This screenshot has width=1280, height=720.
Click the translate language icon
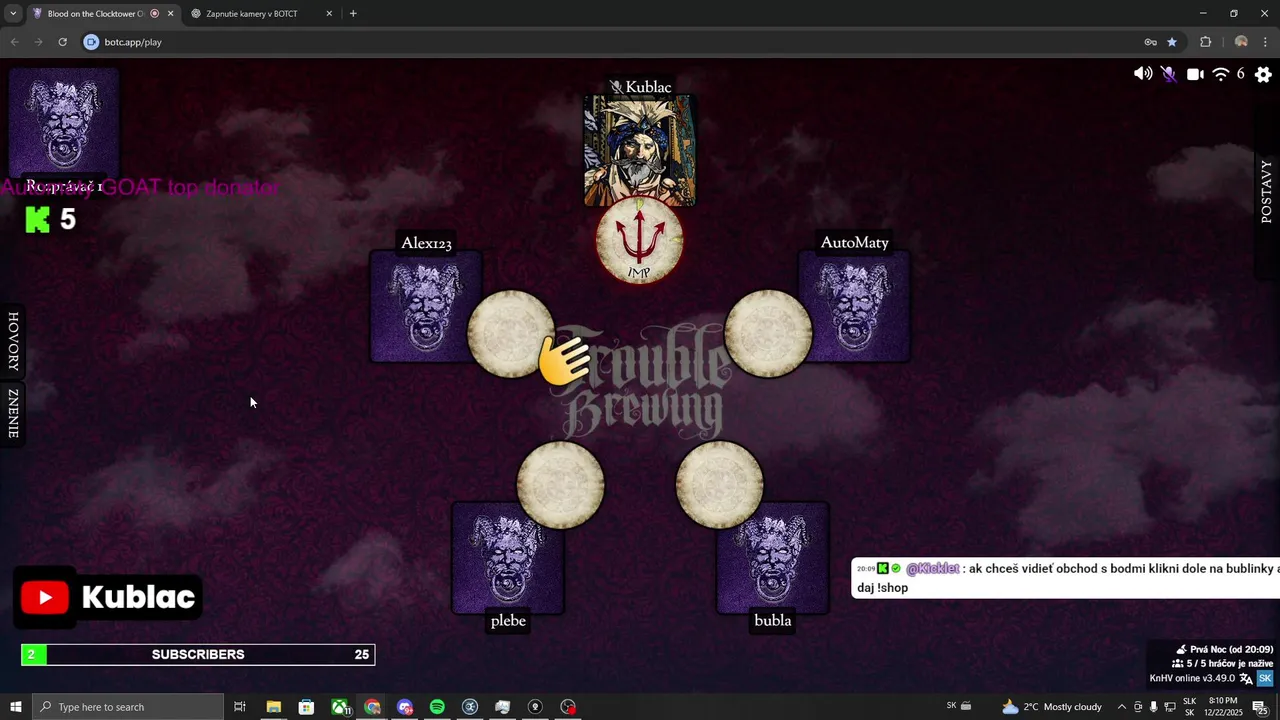1246,678
